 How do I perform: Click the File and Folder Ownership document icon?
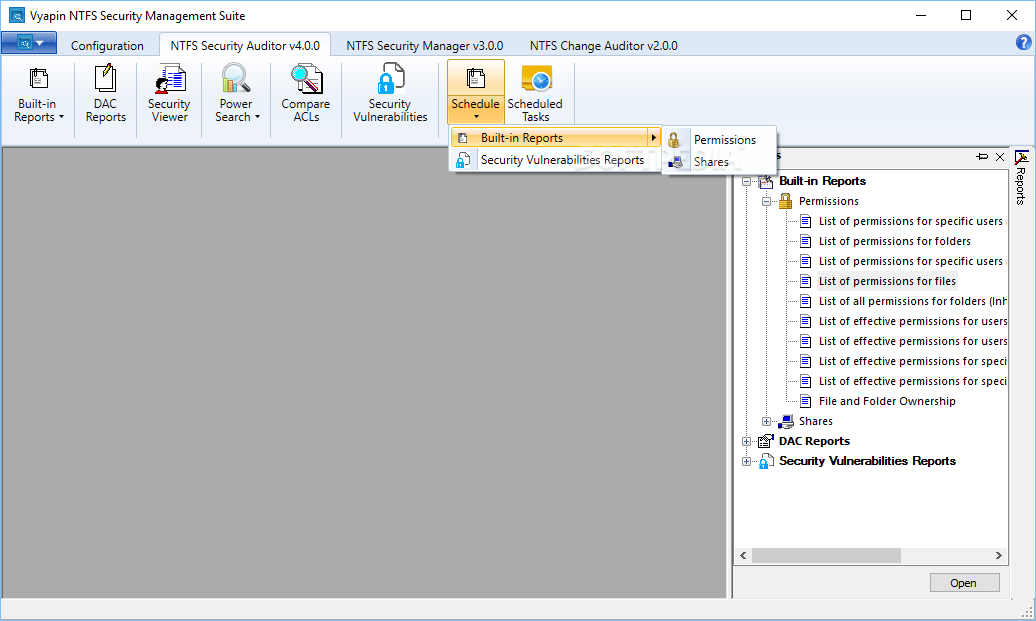click(805, 401)
